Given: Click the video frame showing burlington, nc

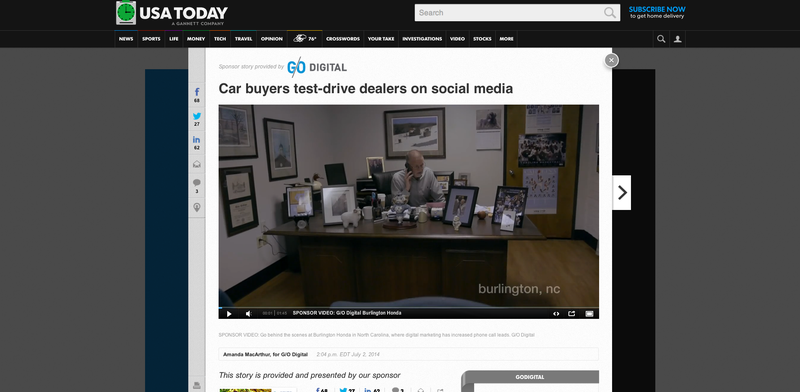Looking at the screenshot, I should (x=409, y=205).
